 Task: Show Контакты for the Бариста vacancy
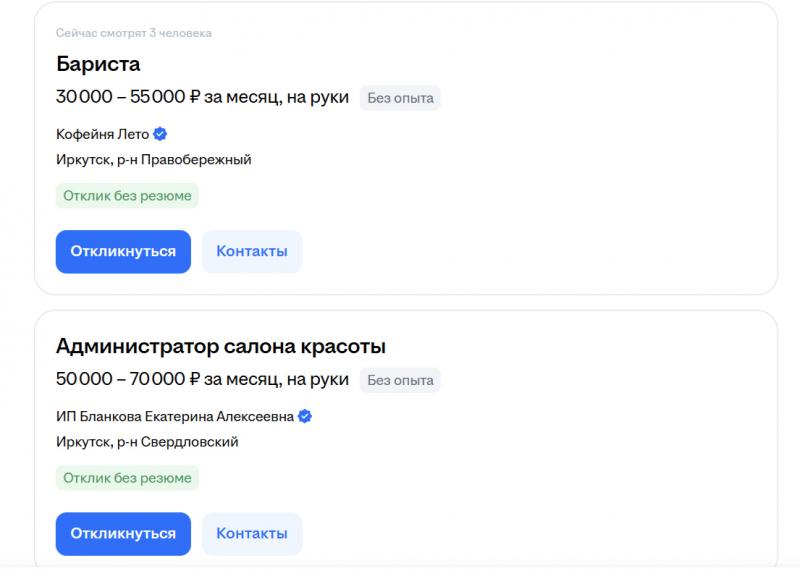pos(252,251)
